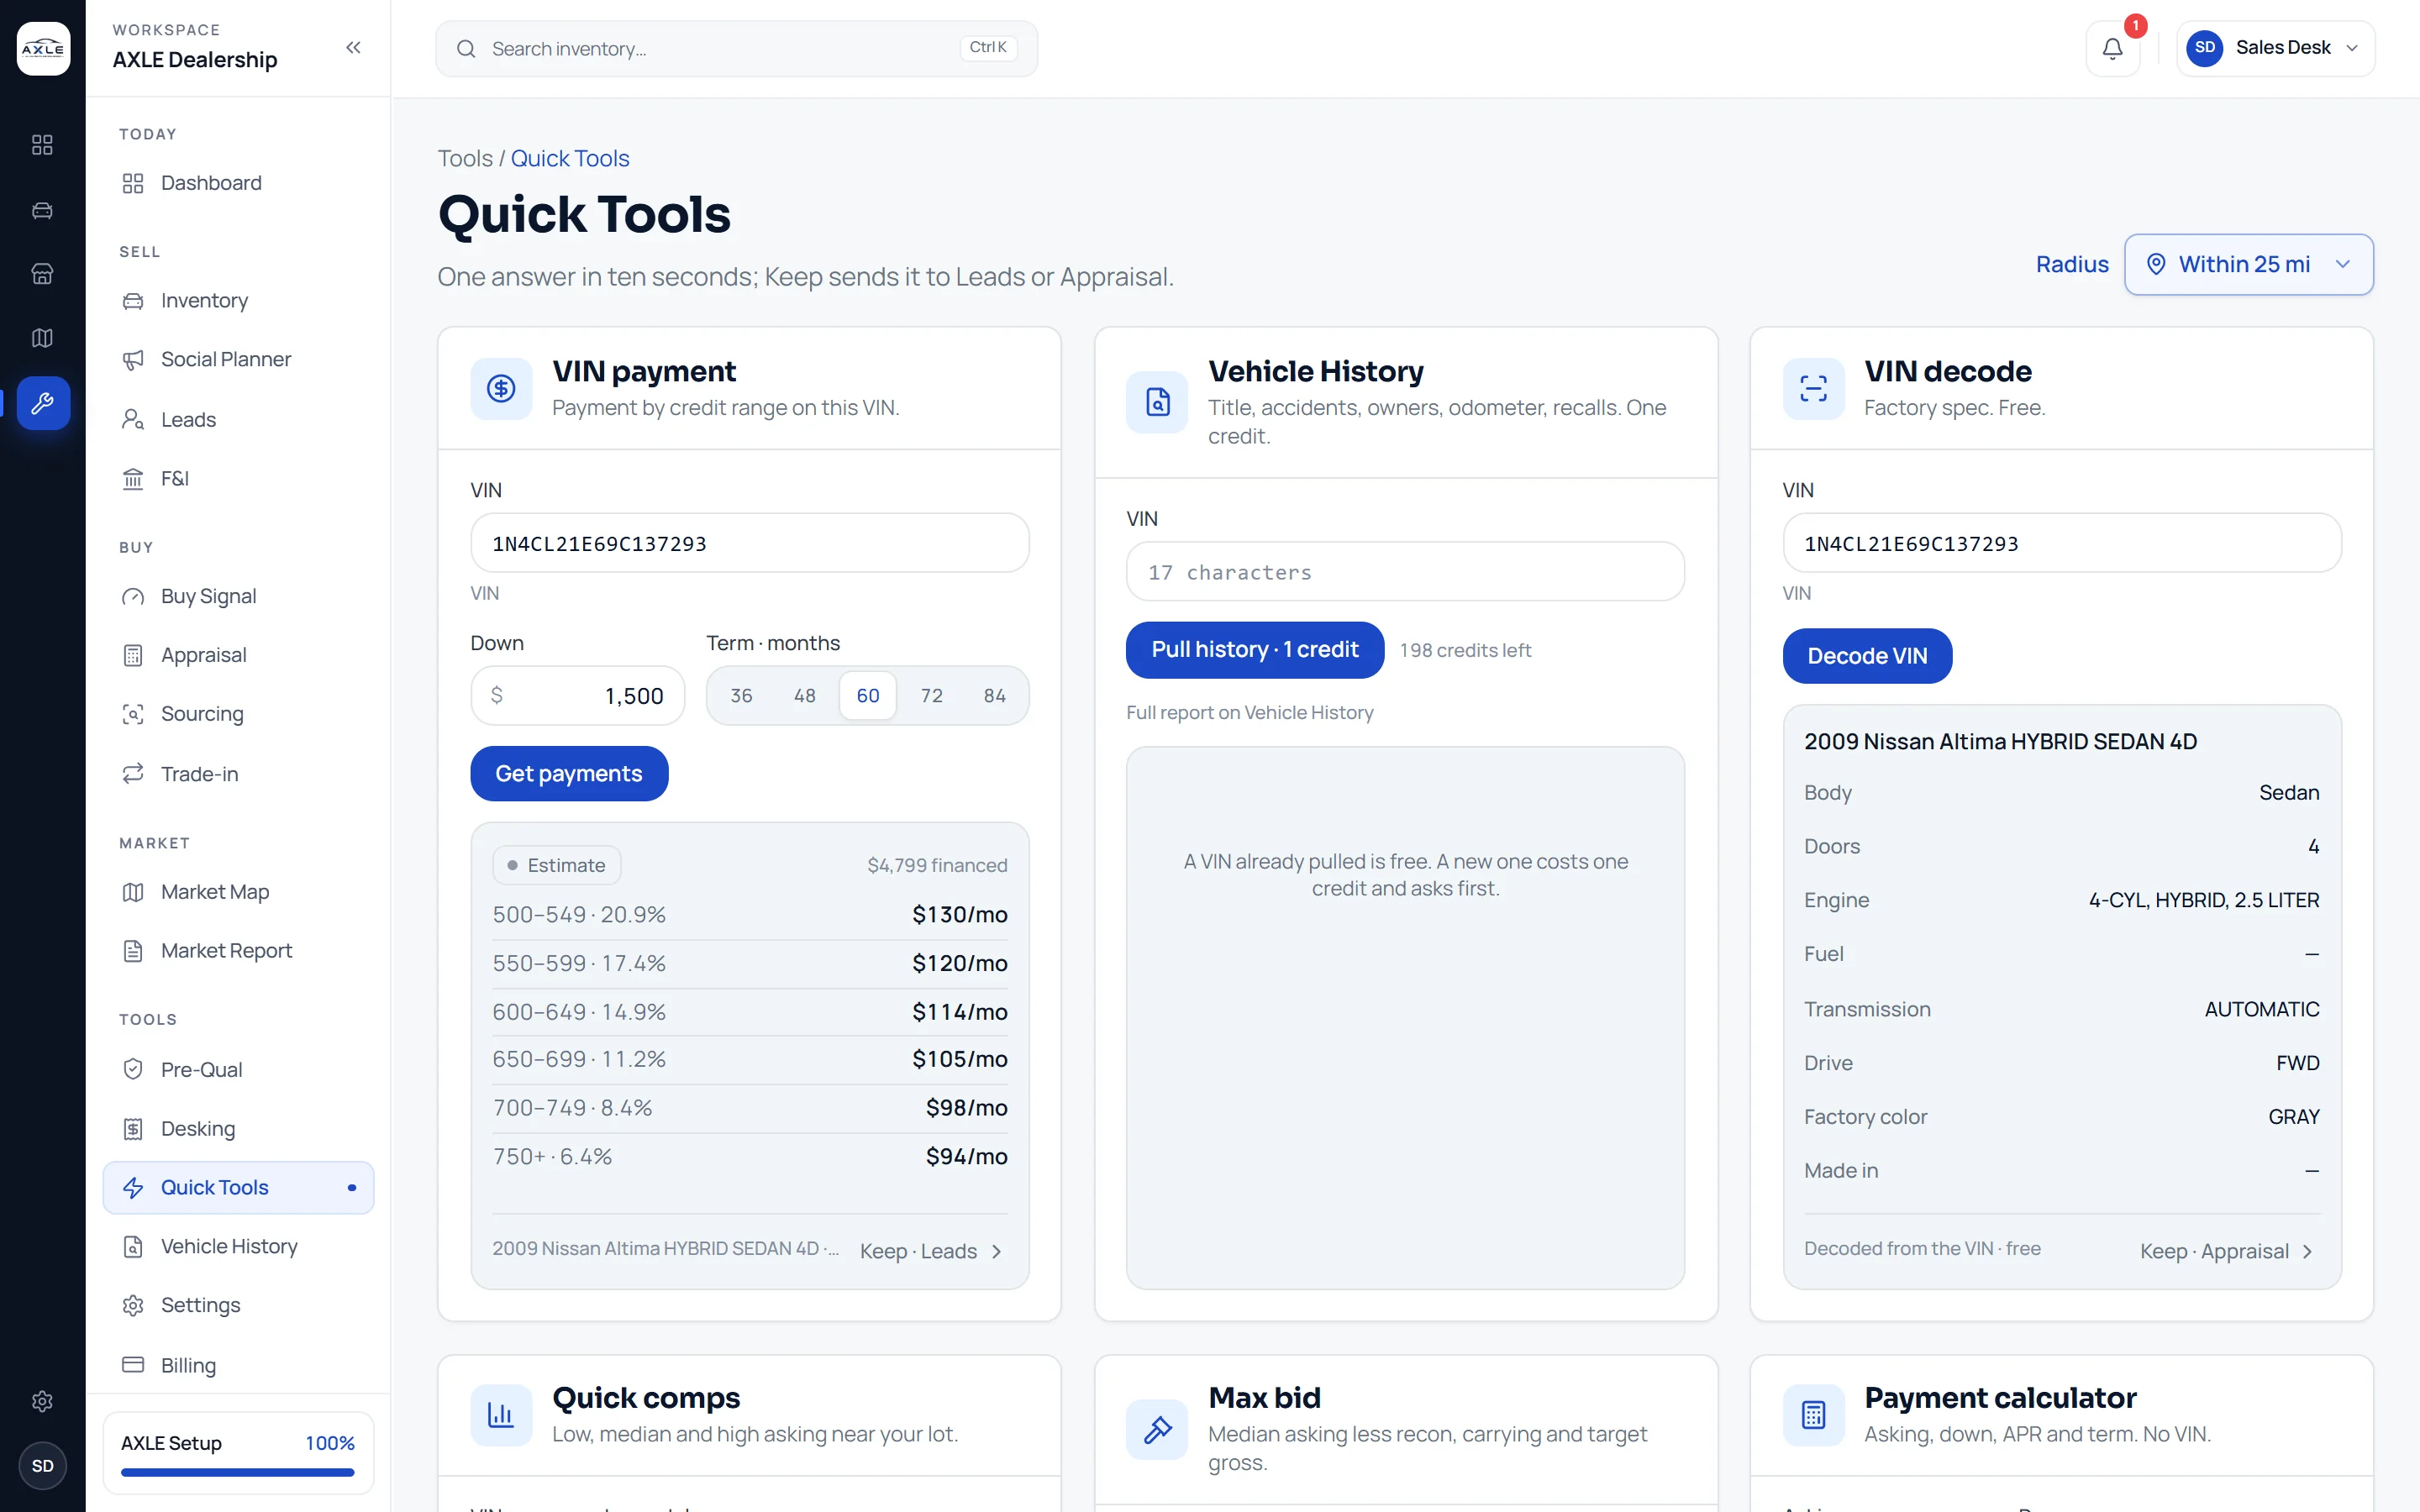Screen dimensions: 2420x1512
Task: Open Market Report in the sidebar
Action: [238, 951]
